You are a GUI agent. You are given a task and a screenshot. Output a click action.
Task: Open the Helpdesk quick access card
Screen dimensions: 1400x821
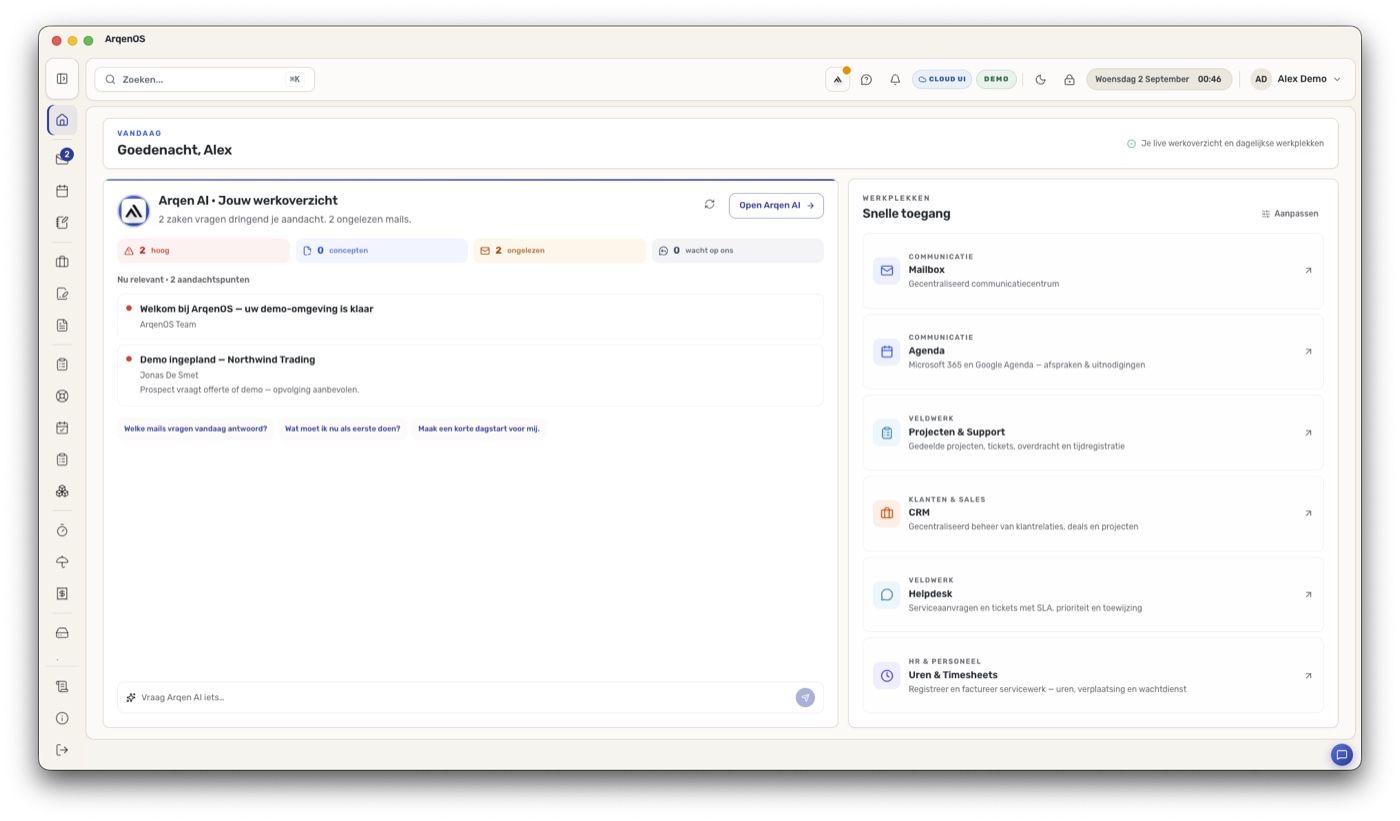click(x=1093, y=595)
